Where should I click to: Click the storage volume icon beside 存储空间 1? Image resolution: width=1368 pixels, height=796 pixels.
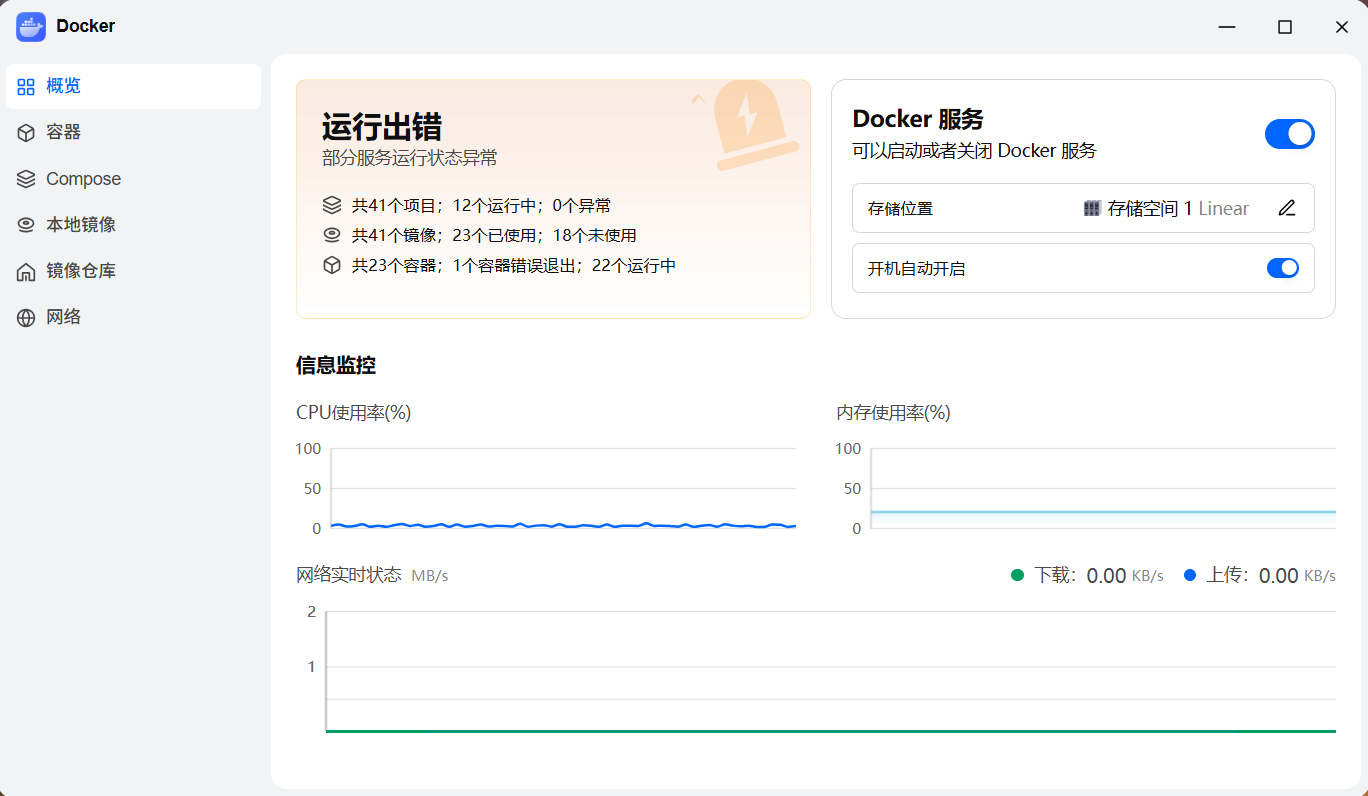[1092, 208]
